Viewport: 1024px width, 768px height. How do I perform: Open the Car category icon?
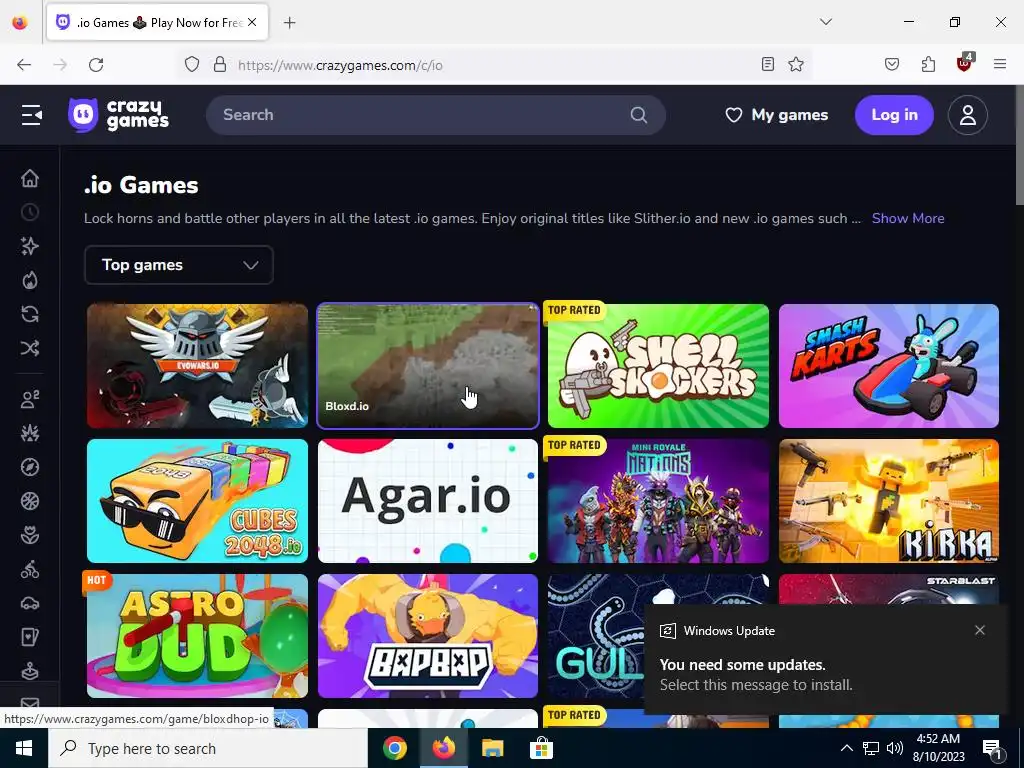(30, 603)
